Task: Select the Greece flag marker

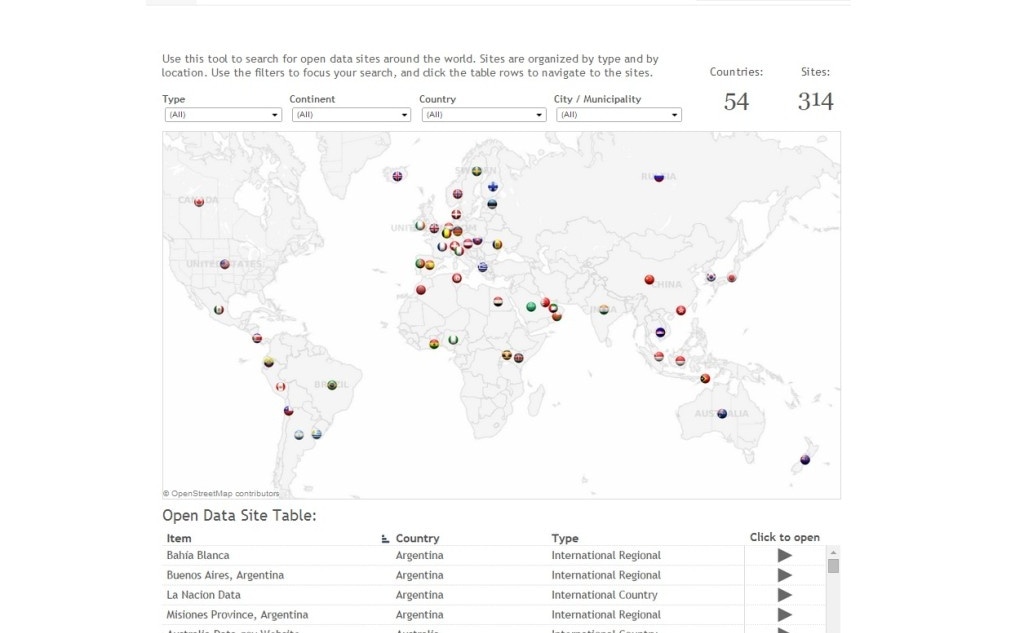Action: point(482,266)
